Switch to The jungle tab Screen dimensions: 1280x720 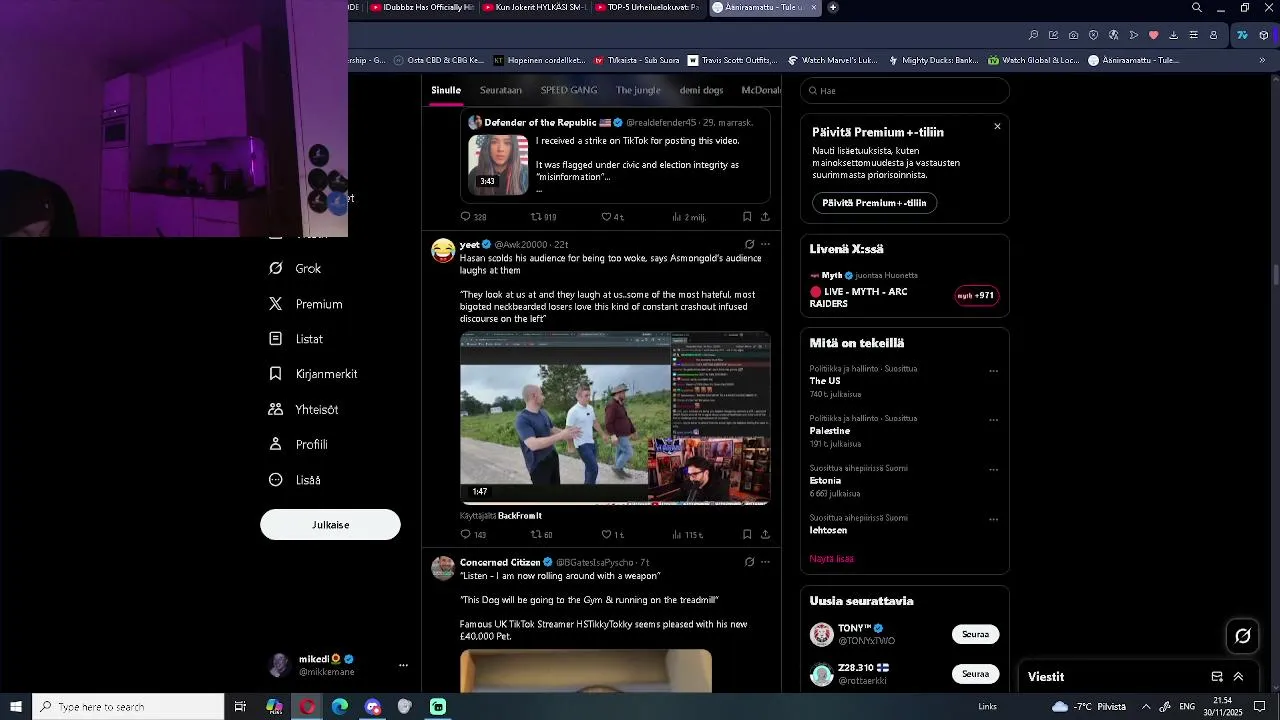point(638,90)
